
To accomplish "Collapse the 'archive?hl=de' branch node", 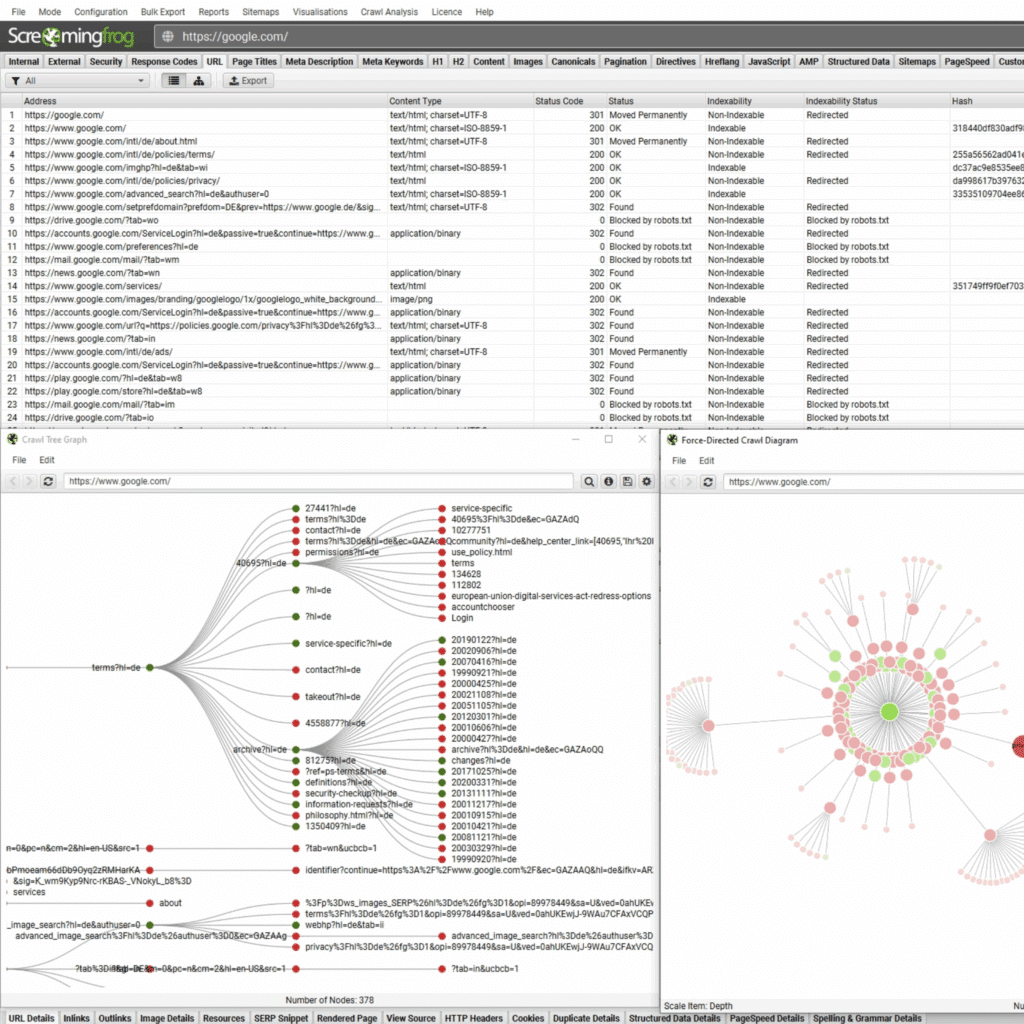I will click(x=296, y=750).
